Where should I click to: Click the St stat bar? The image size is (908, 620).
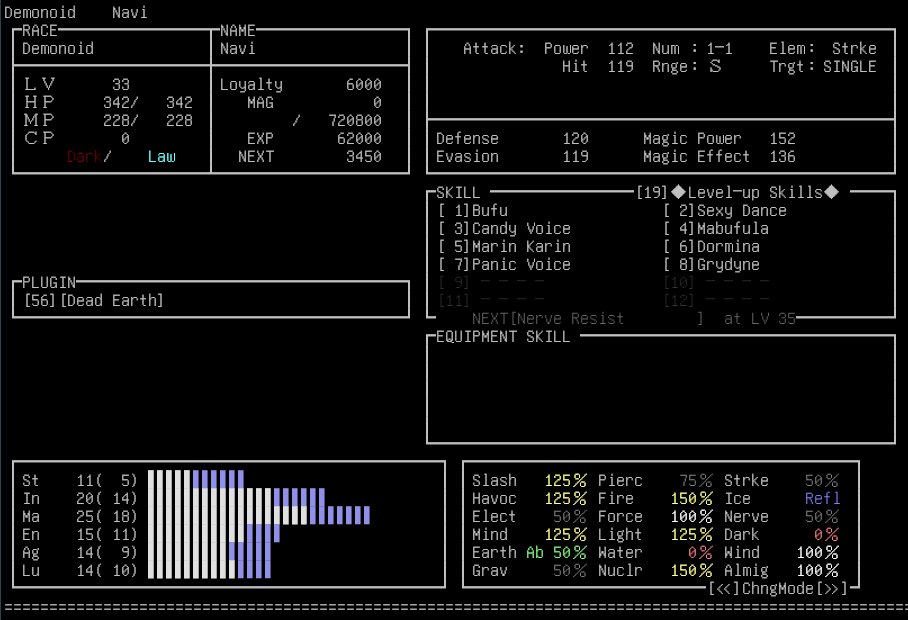point(196,479)
